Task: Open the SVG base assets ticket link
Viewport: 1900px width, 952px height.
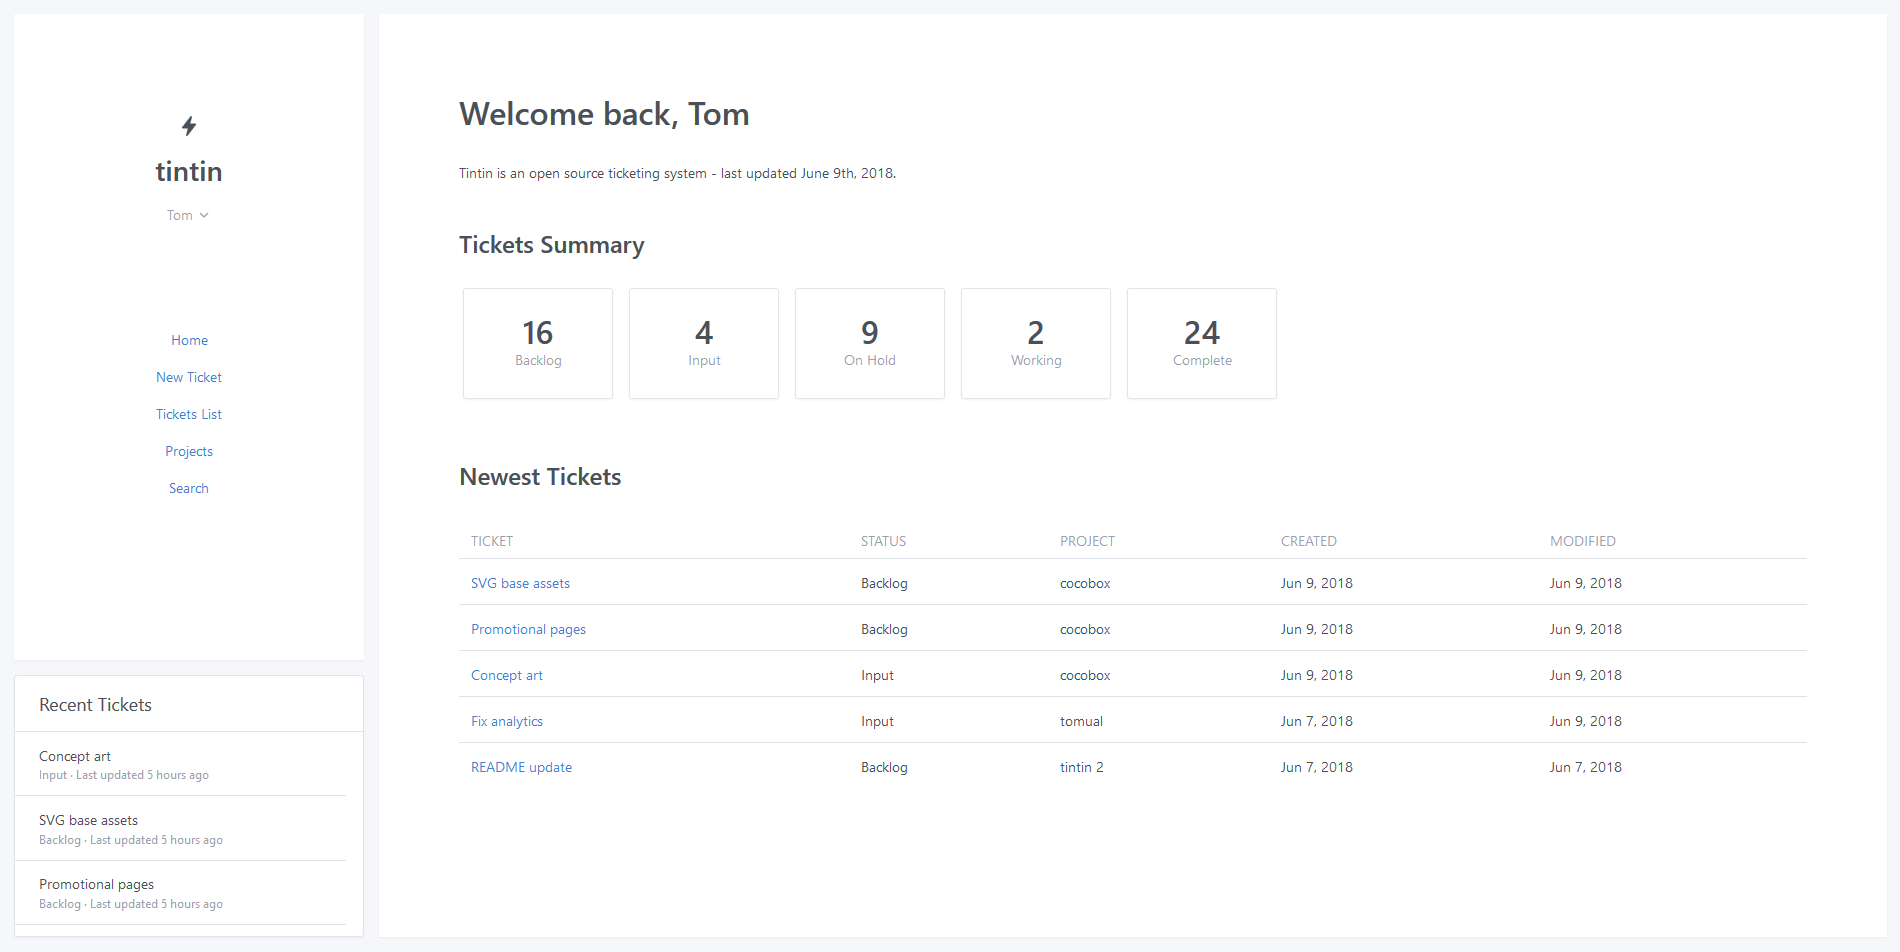Action: 520,583
